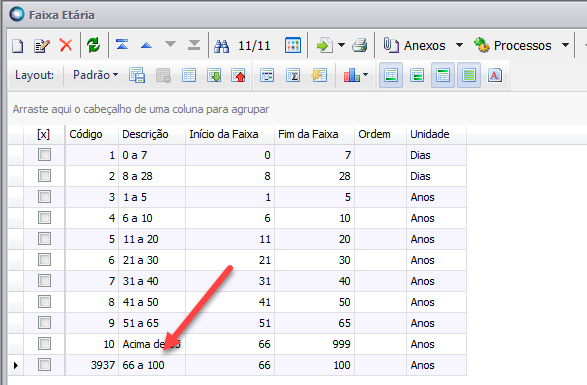Tick the checkbox for row '31 a 40'
587x385 pixels.
coord(45,281)
